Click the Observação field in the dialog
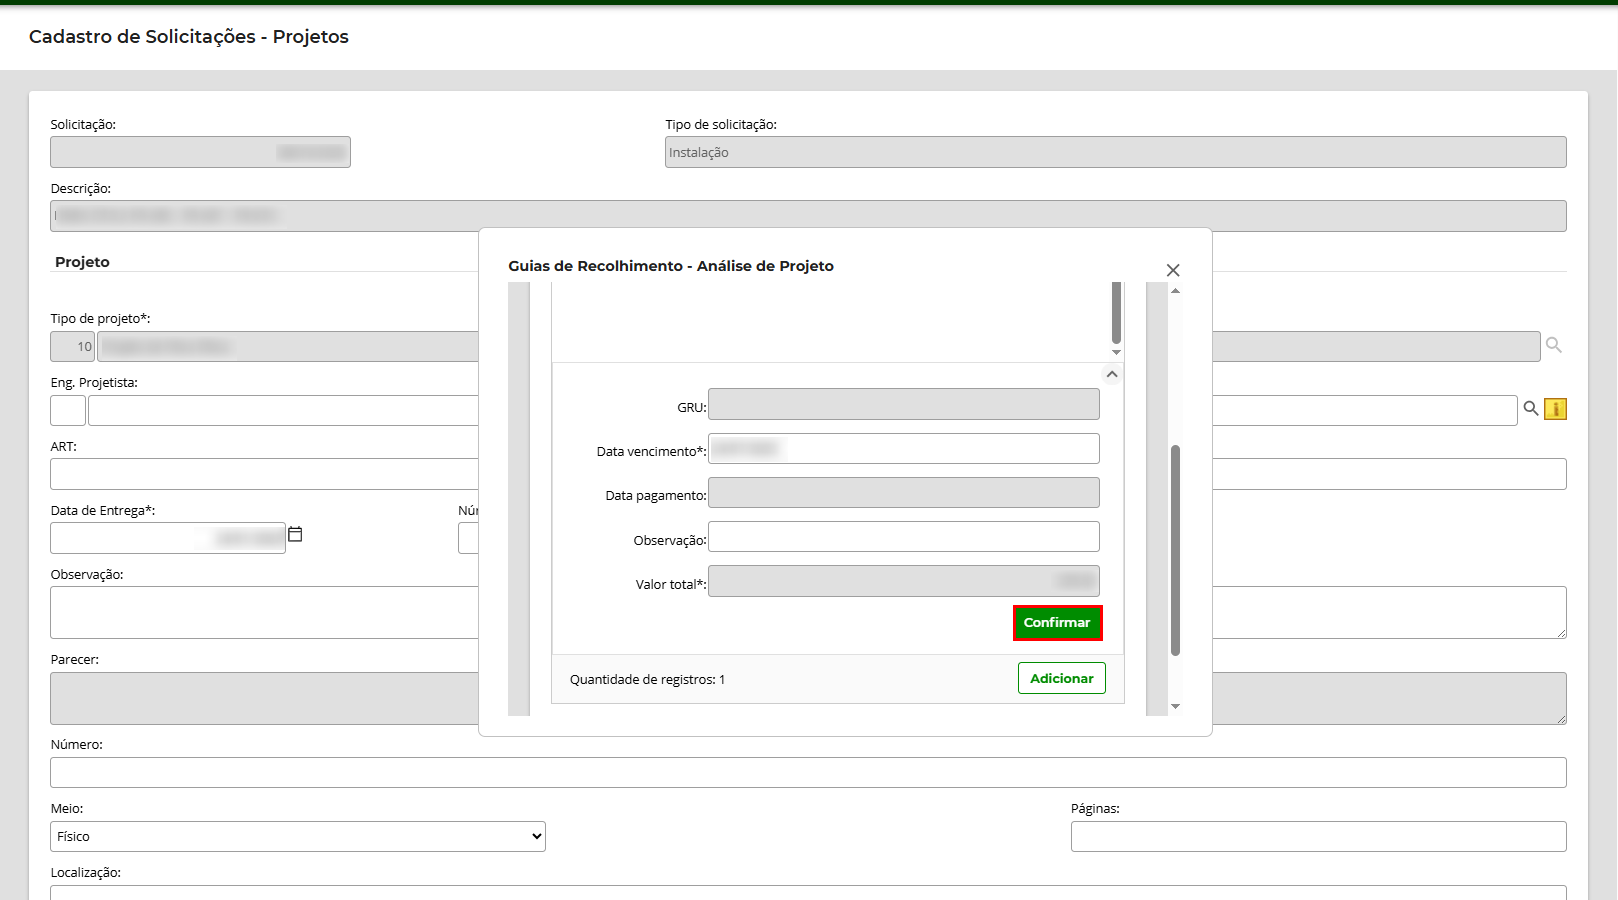 [903, 537]
